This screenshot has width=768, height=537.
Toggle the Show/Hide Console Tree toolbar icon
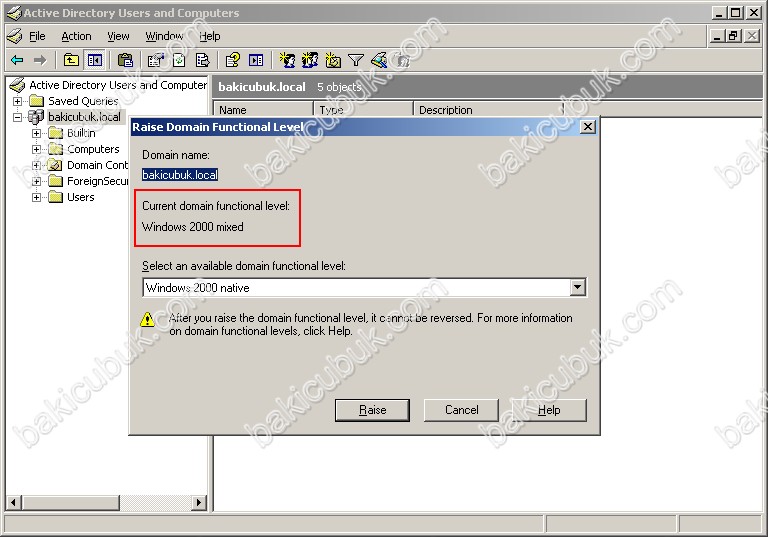(95, 60)
